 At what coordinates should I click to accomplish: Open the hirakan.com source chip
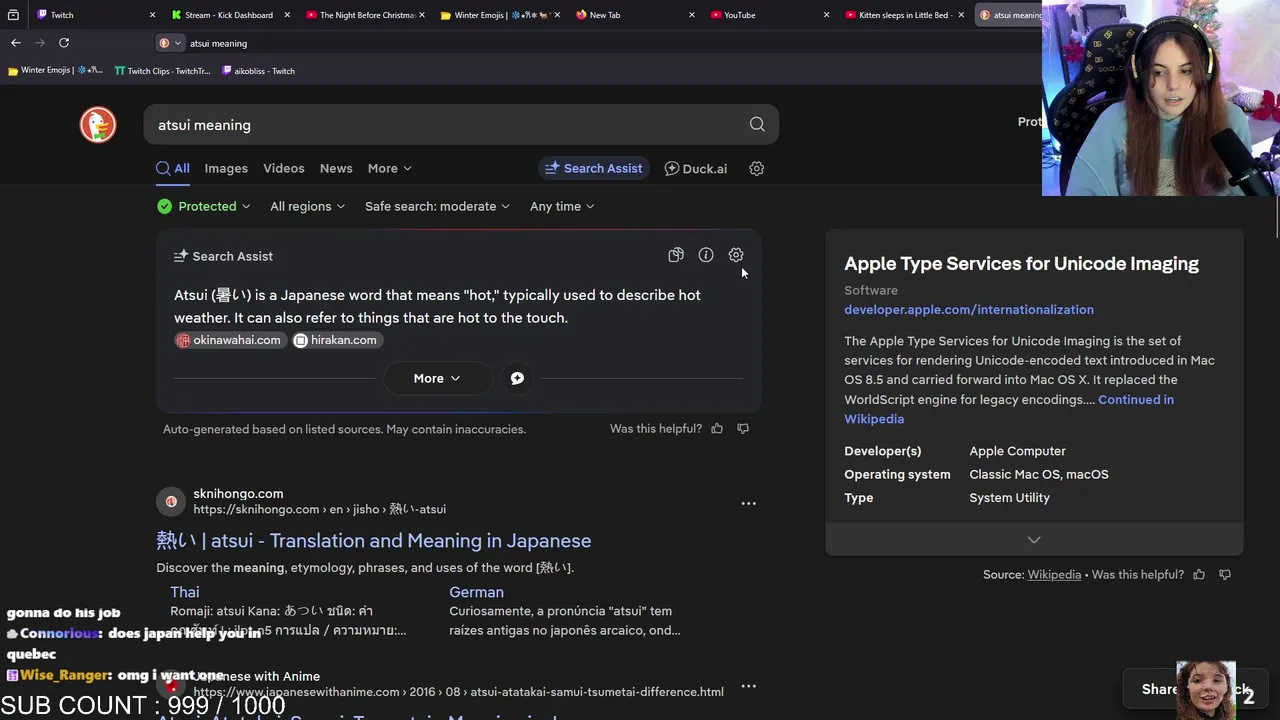tap(336, 340)
